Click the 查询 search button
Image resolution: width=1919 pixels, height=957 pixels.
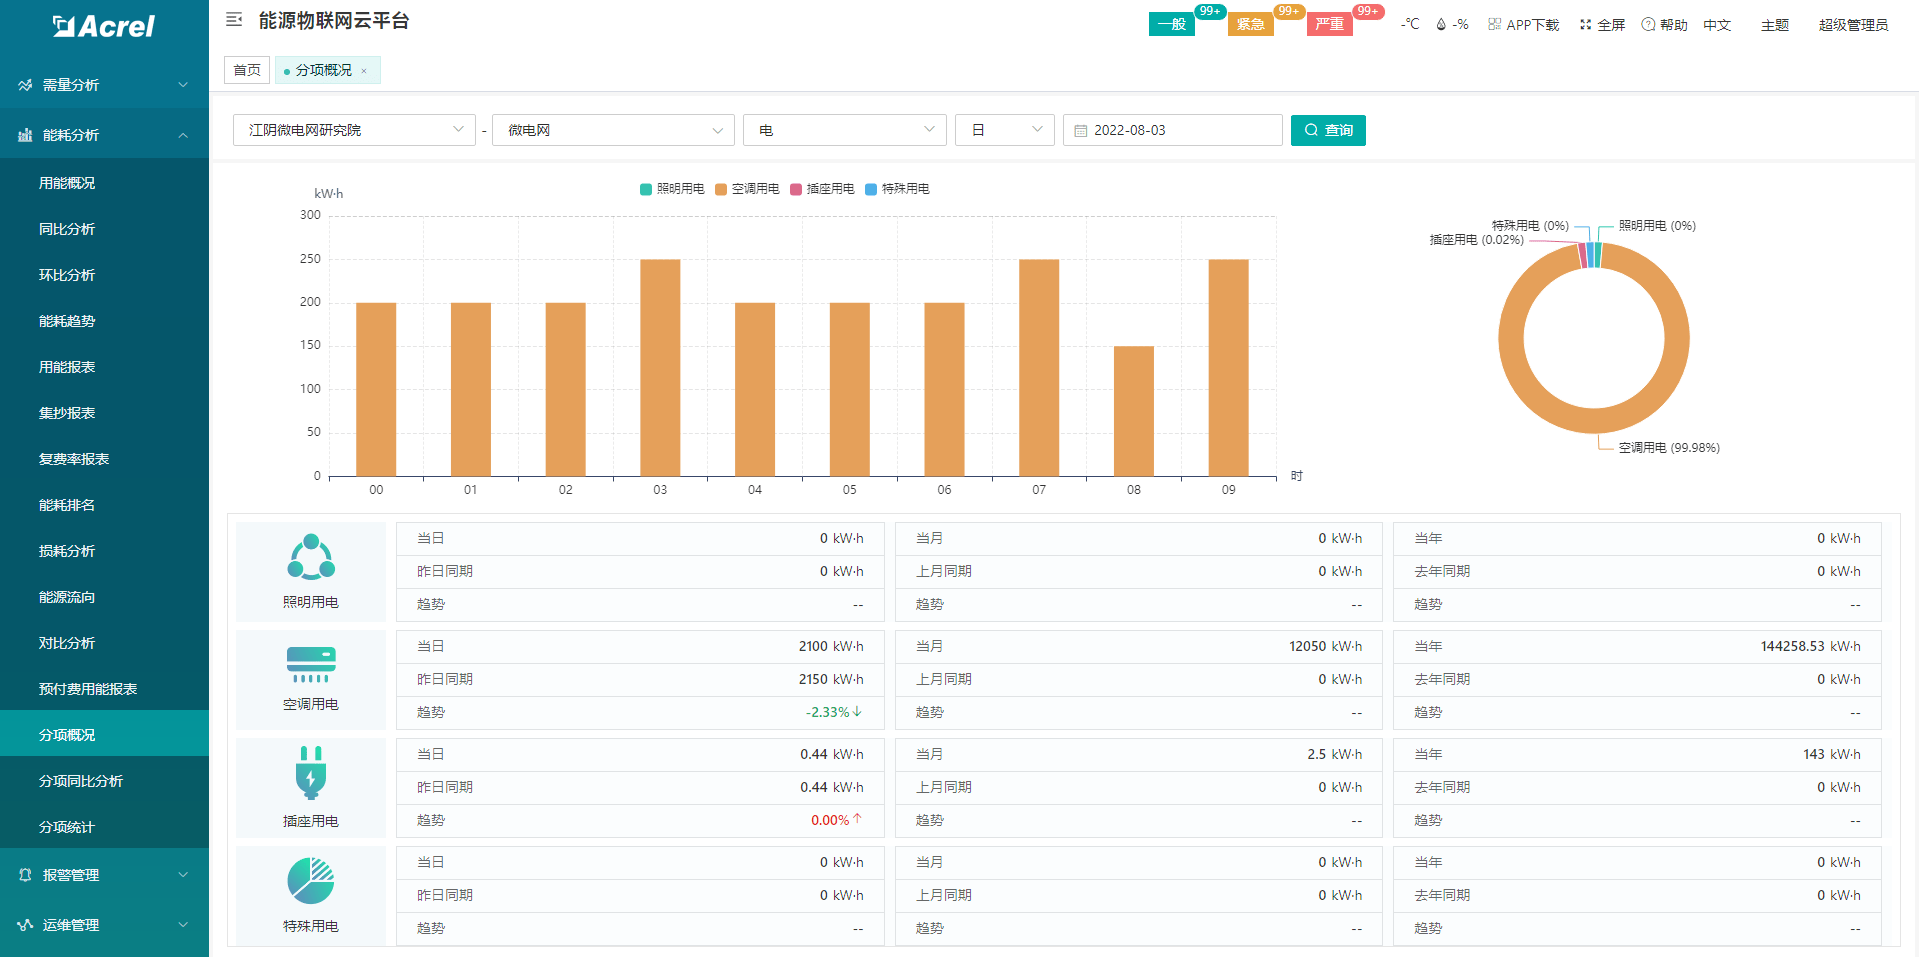point(1328,130)
